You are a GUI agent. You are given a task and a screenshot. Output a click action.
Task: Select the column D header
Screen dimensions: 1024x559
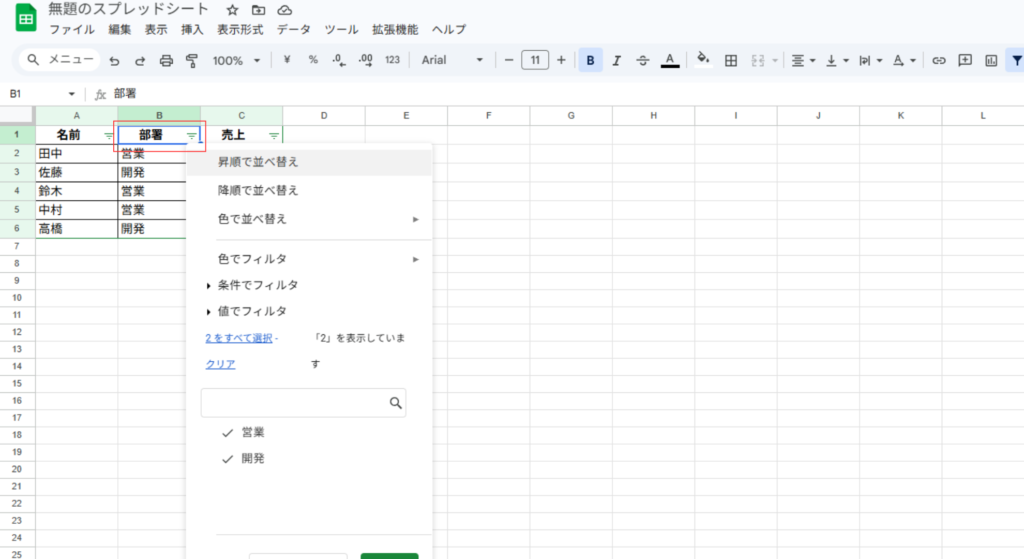pos(324,116)
